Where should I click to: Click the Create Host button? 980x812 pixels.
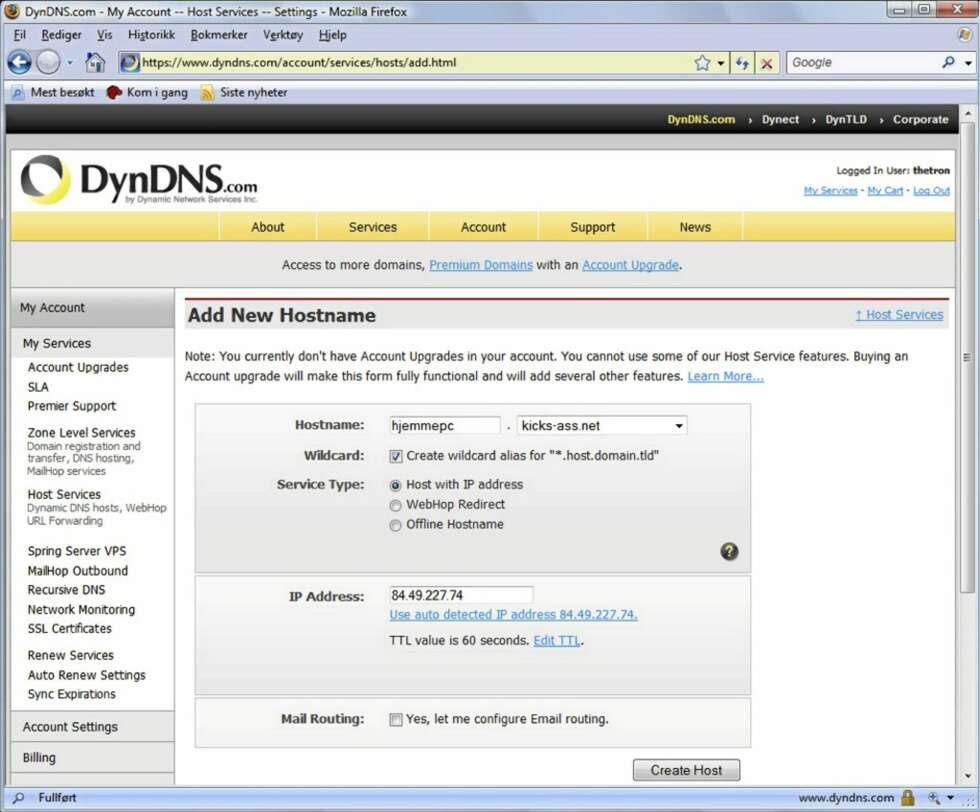click(686, 770)
